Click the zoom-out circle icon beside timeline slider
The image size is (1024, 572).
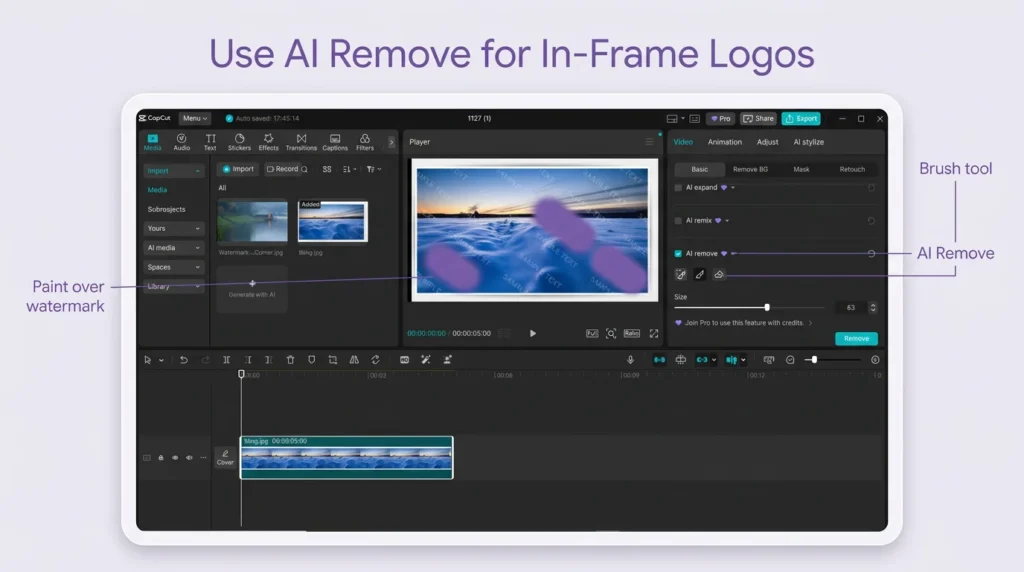pyautogui.click(x=790, y=360)
